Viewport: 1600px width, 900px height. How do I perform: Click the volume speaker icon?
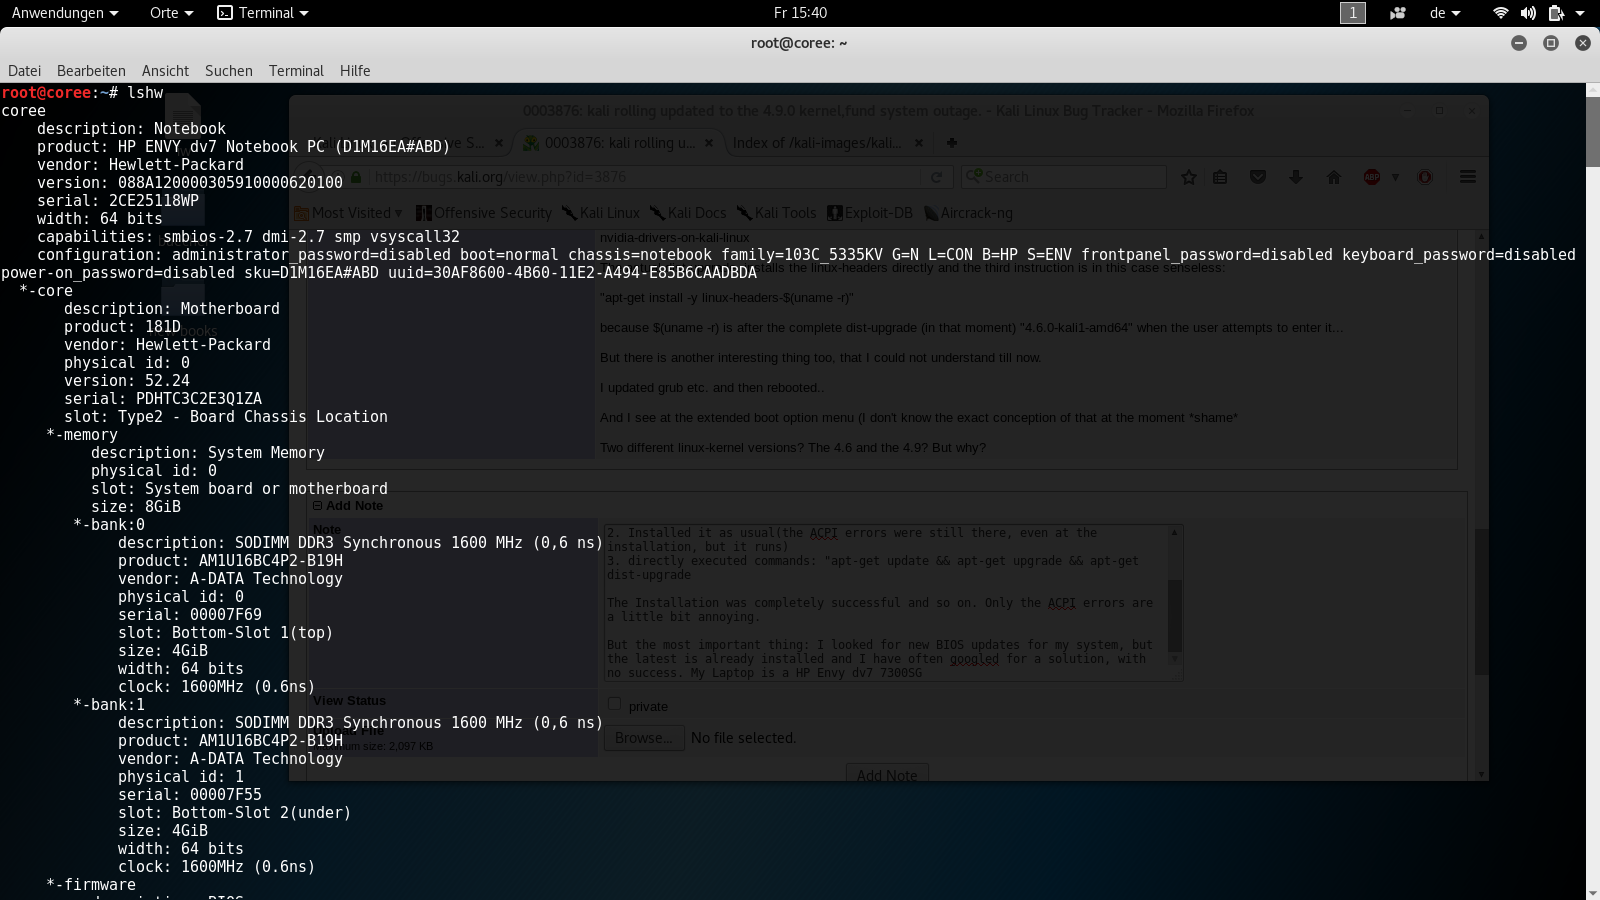click(x=1528, y=13)
